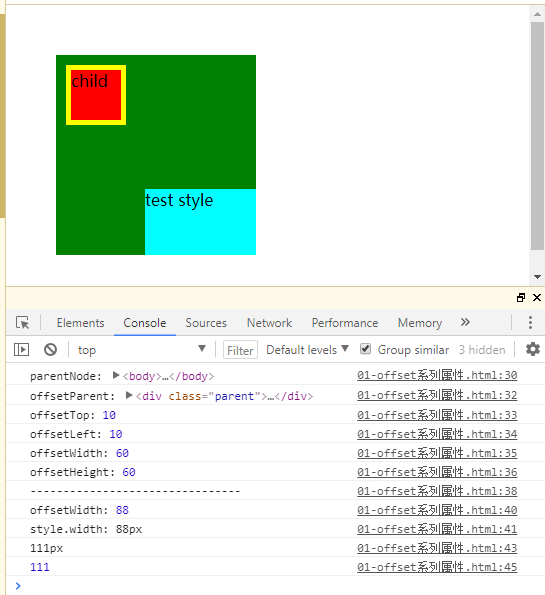The height and width of the screenshot is (595, 545).
Task: Click the console Filter input field
Action: 240,349
